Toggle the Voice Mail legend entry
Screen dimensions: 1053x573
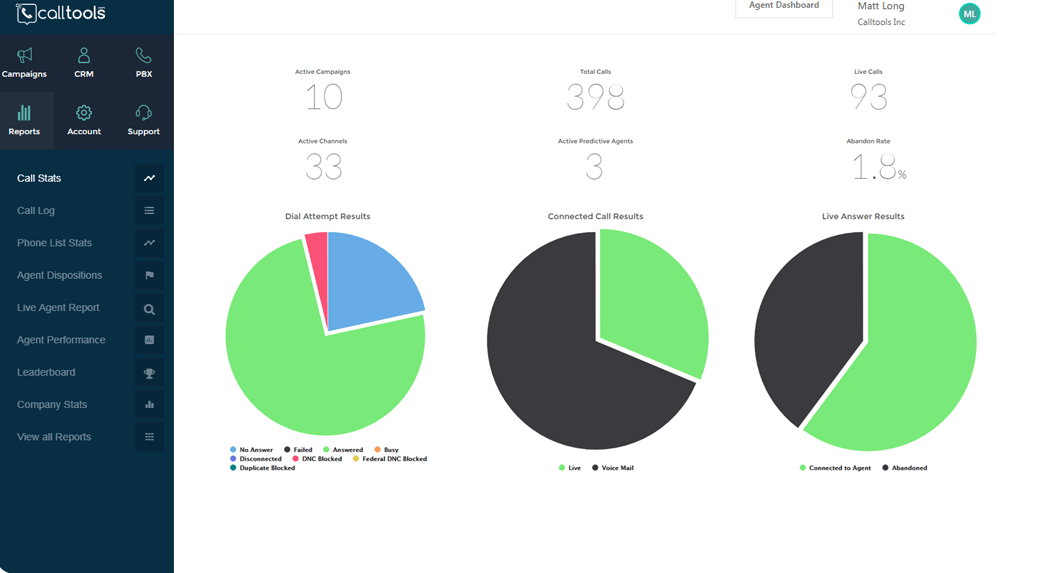pyautogui.click(x=612, y=468)
